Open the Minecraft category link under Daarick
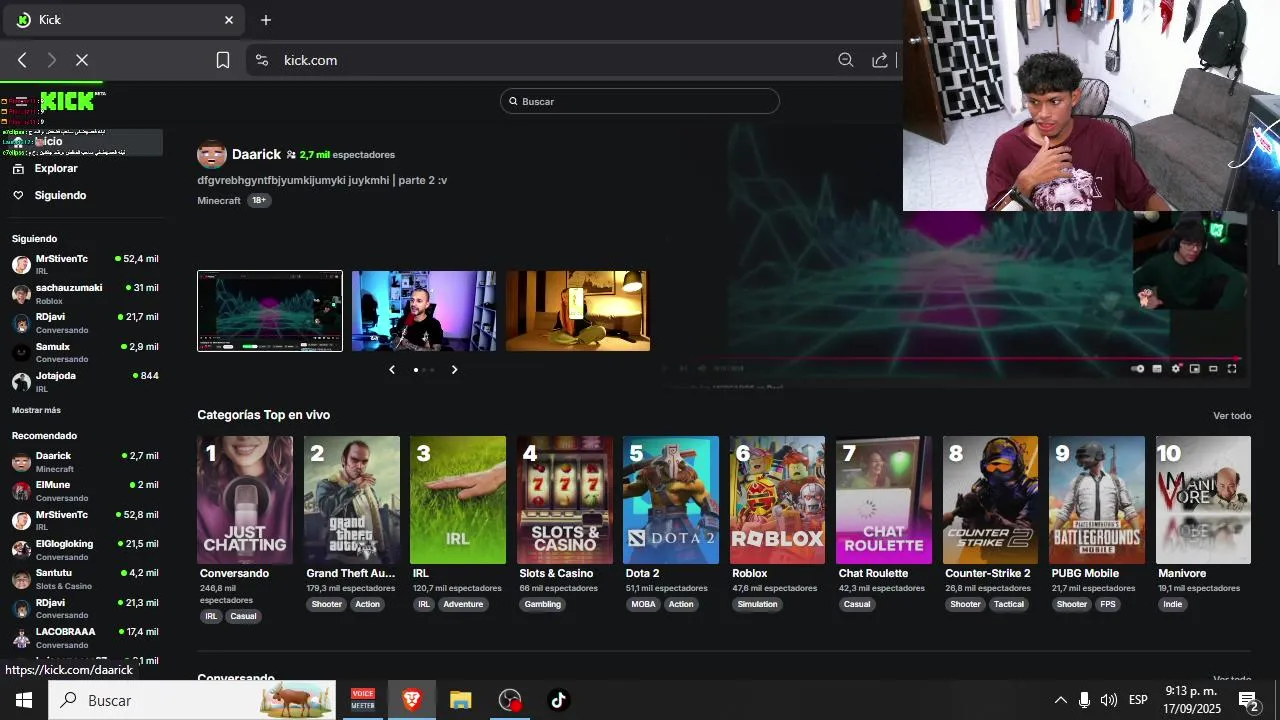The width and height of the screenshot is (1280, 720). pos(219,201)
